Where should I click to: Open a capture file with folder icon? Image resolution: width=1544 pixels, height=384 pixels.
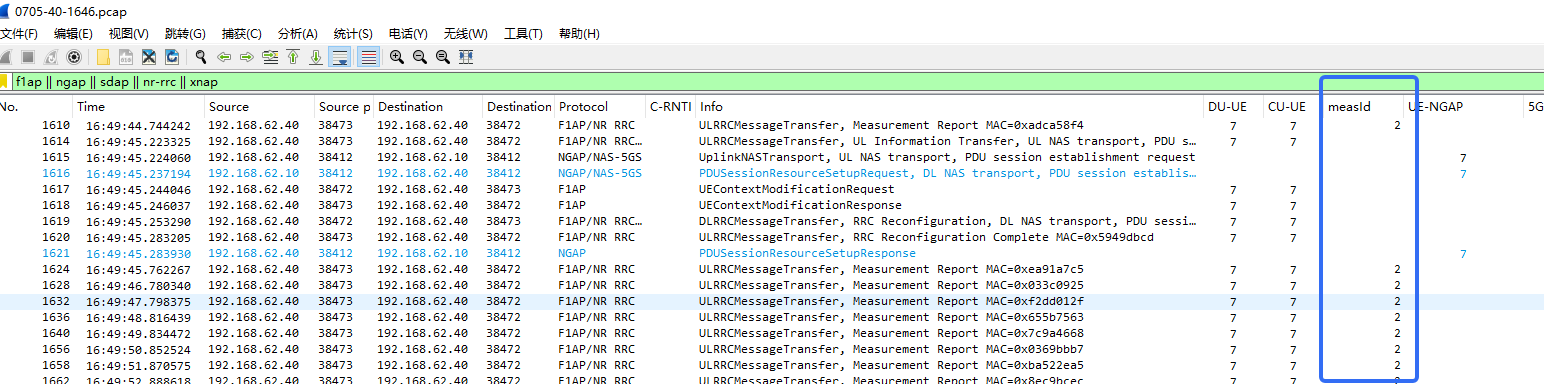tap(103, 57)
